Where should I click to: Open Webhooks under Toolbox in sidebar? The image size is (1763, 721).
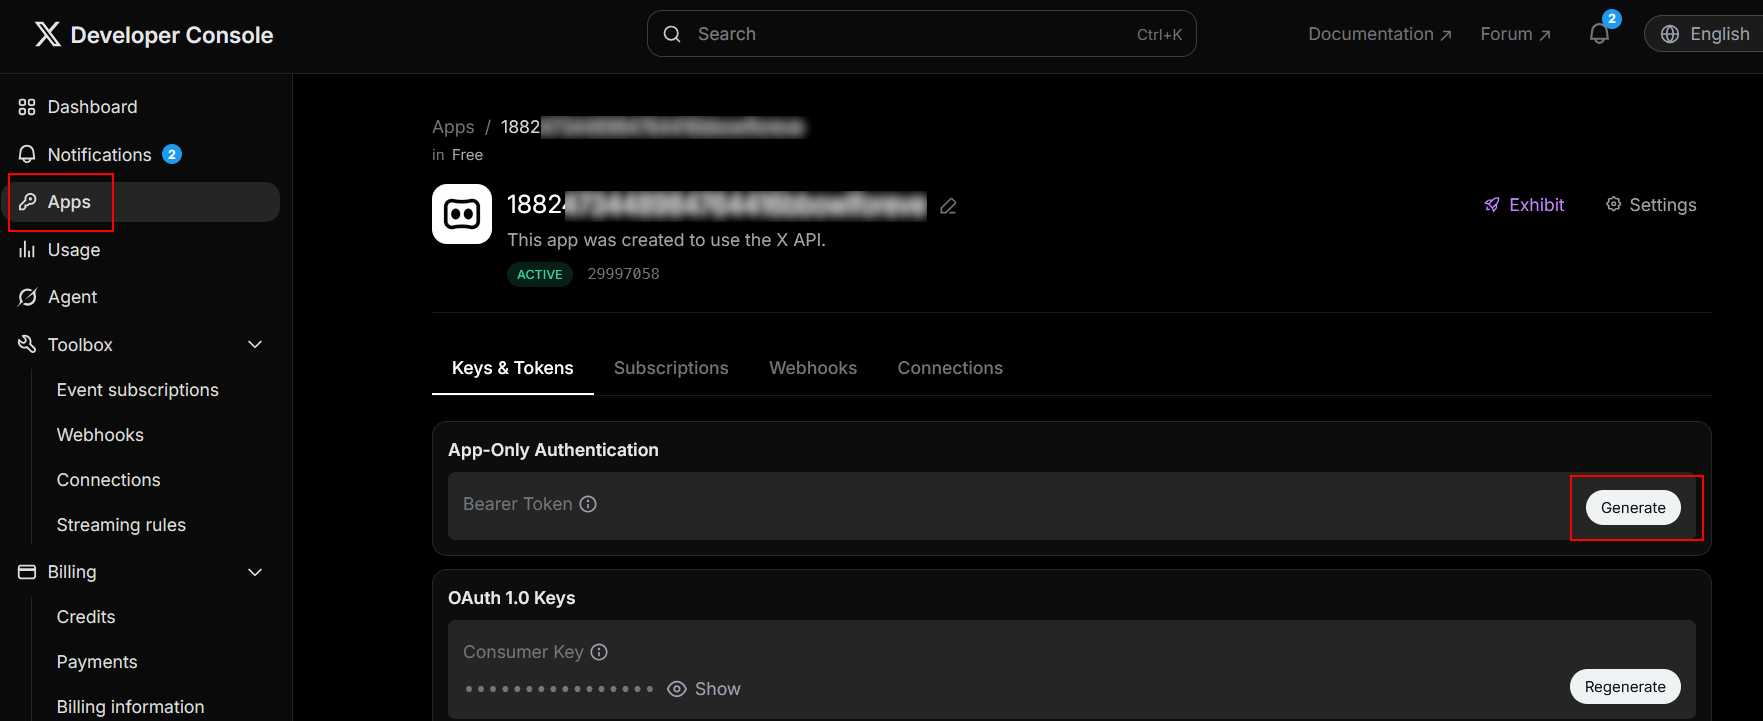point(100,435)
